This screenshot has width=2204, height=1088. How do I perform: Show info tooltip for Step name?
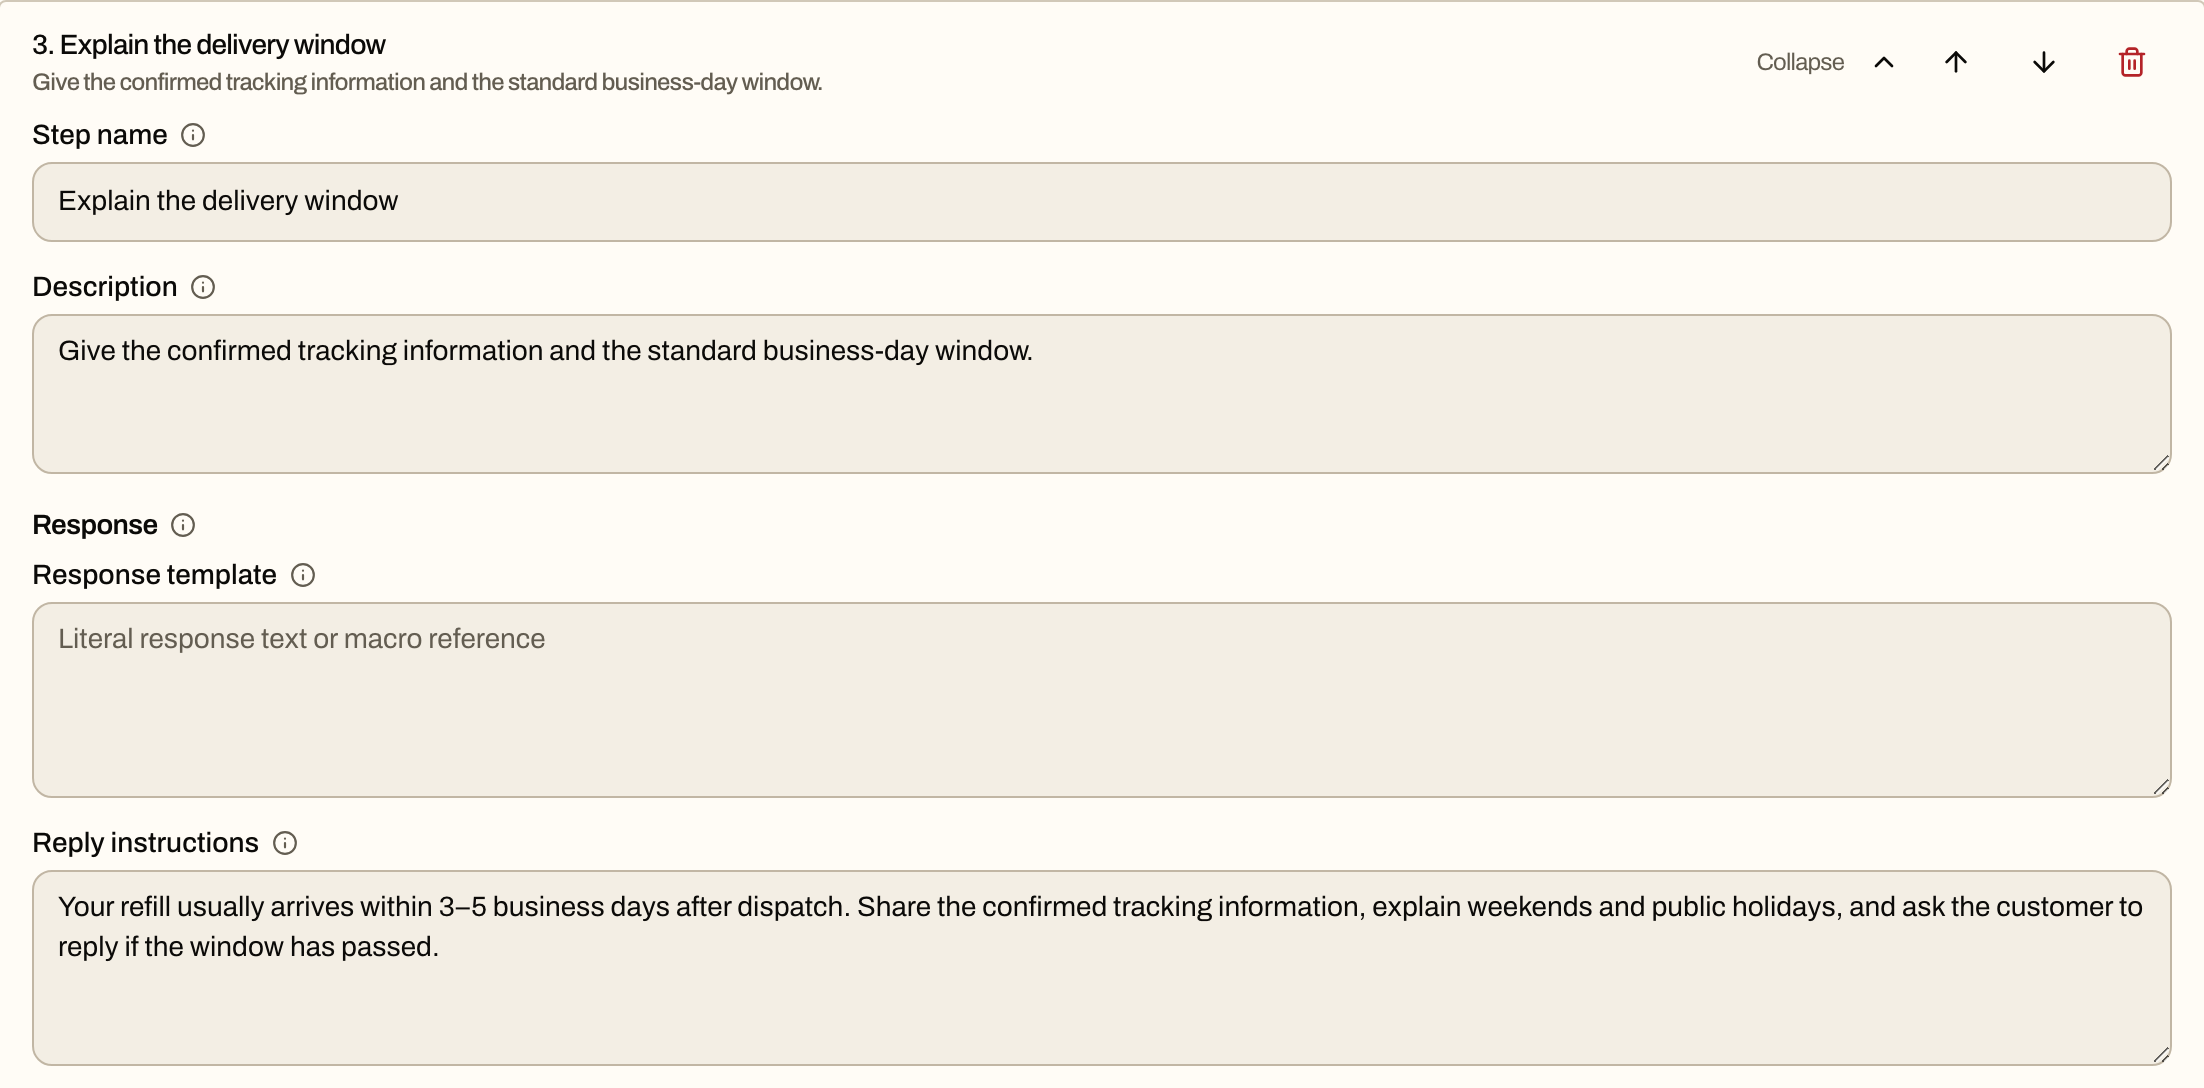[193, 135]
